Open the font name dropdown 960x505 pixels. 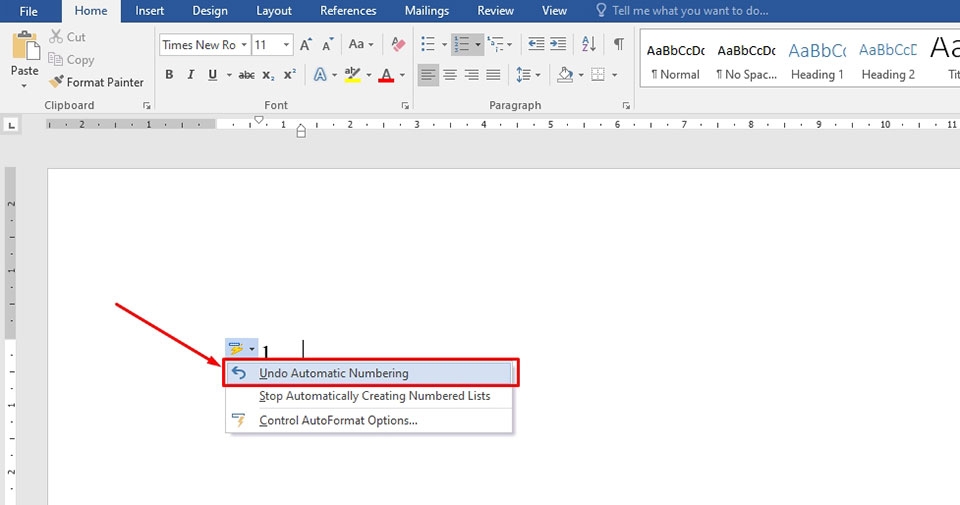tap(244, 45)
